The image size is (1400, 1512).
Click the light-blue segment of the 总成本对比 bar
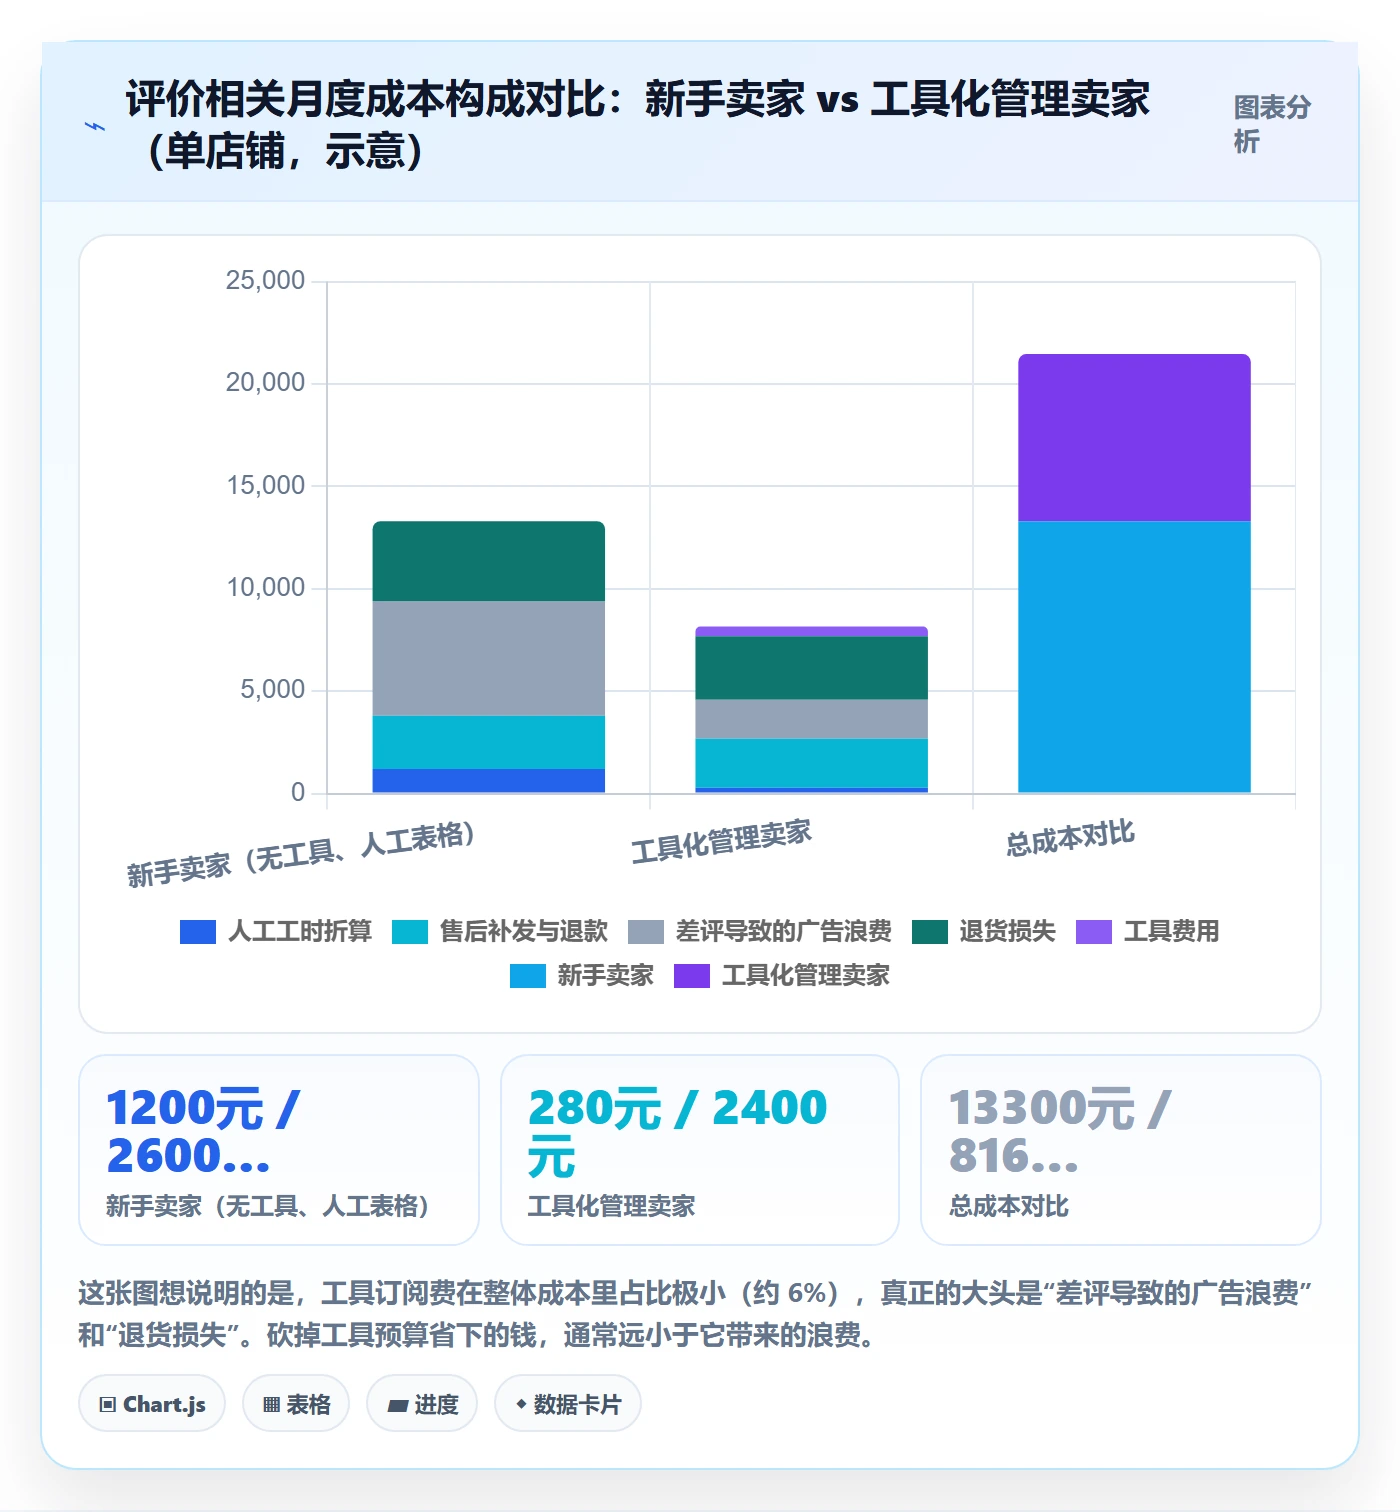click(x=1134, y=657)
